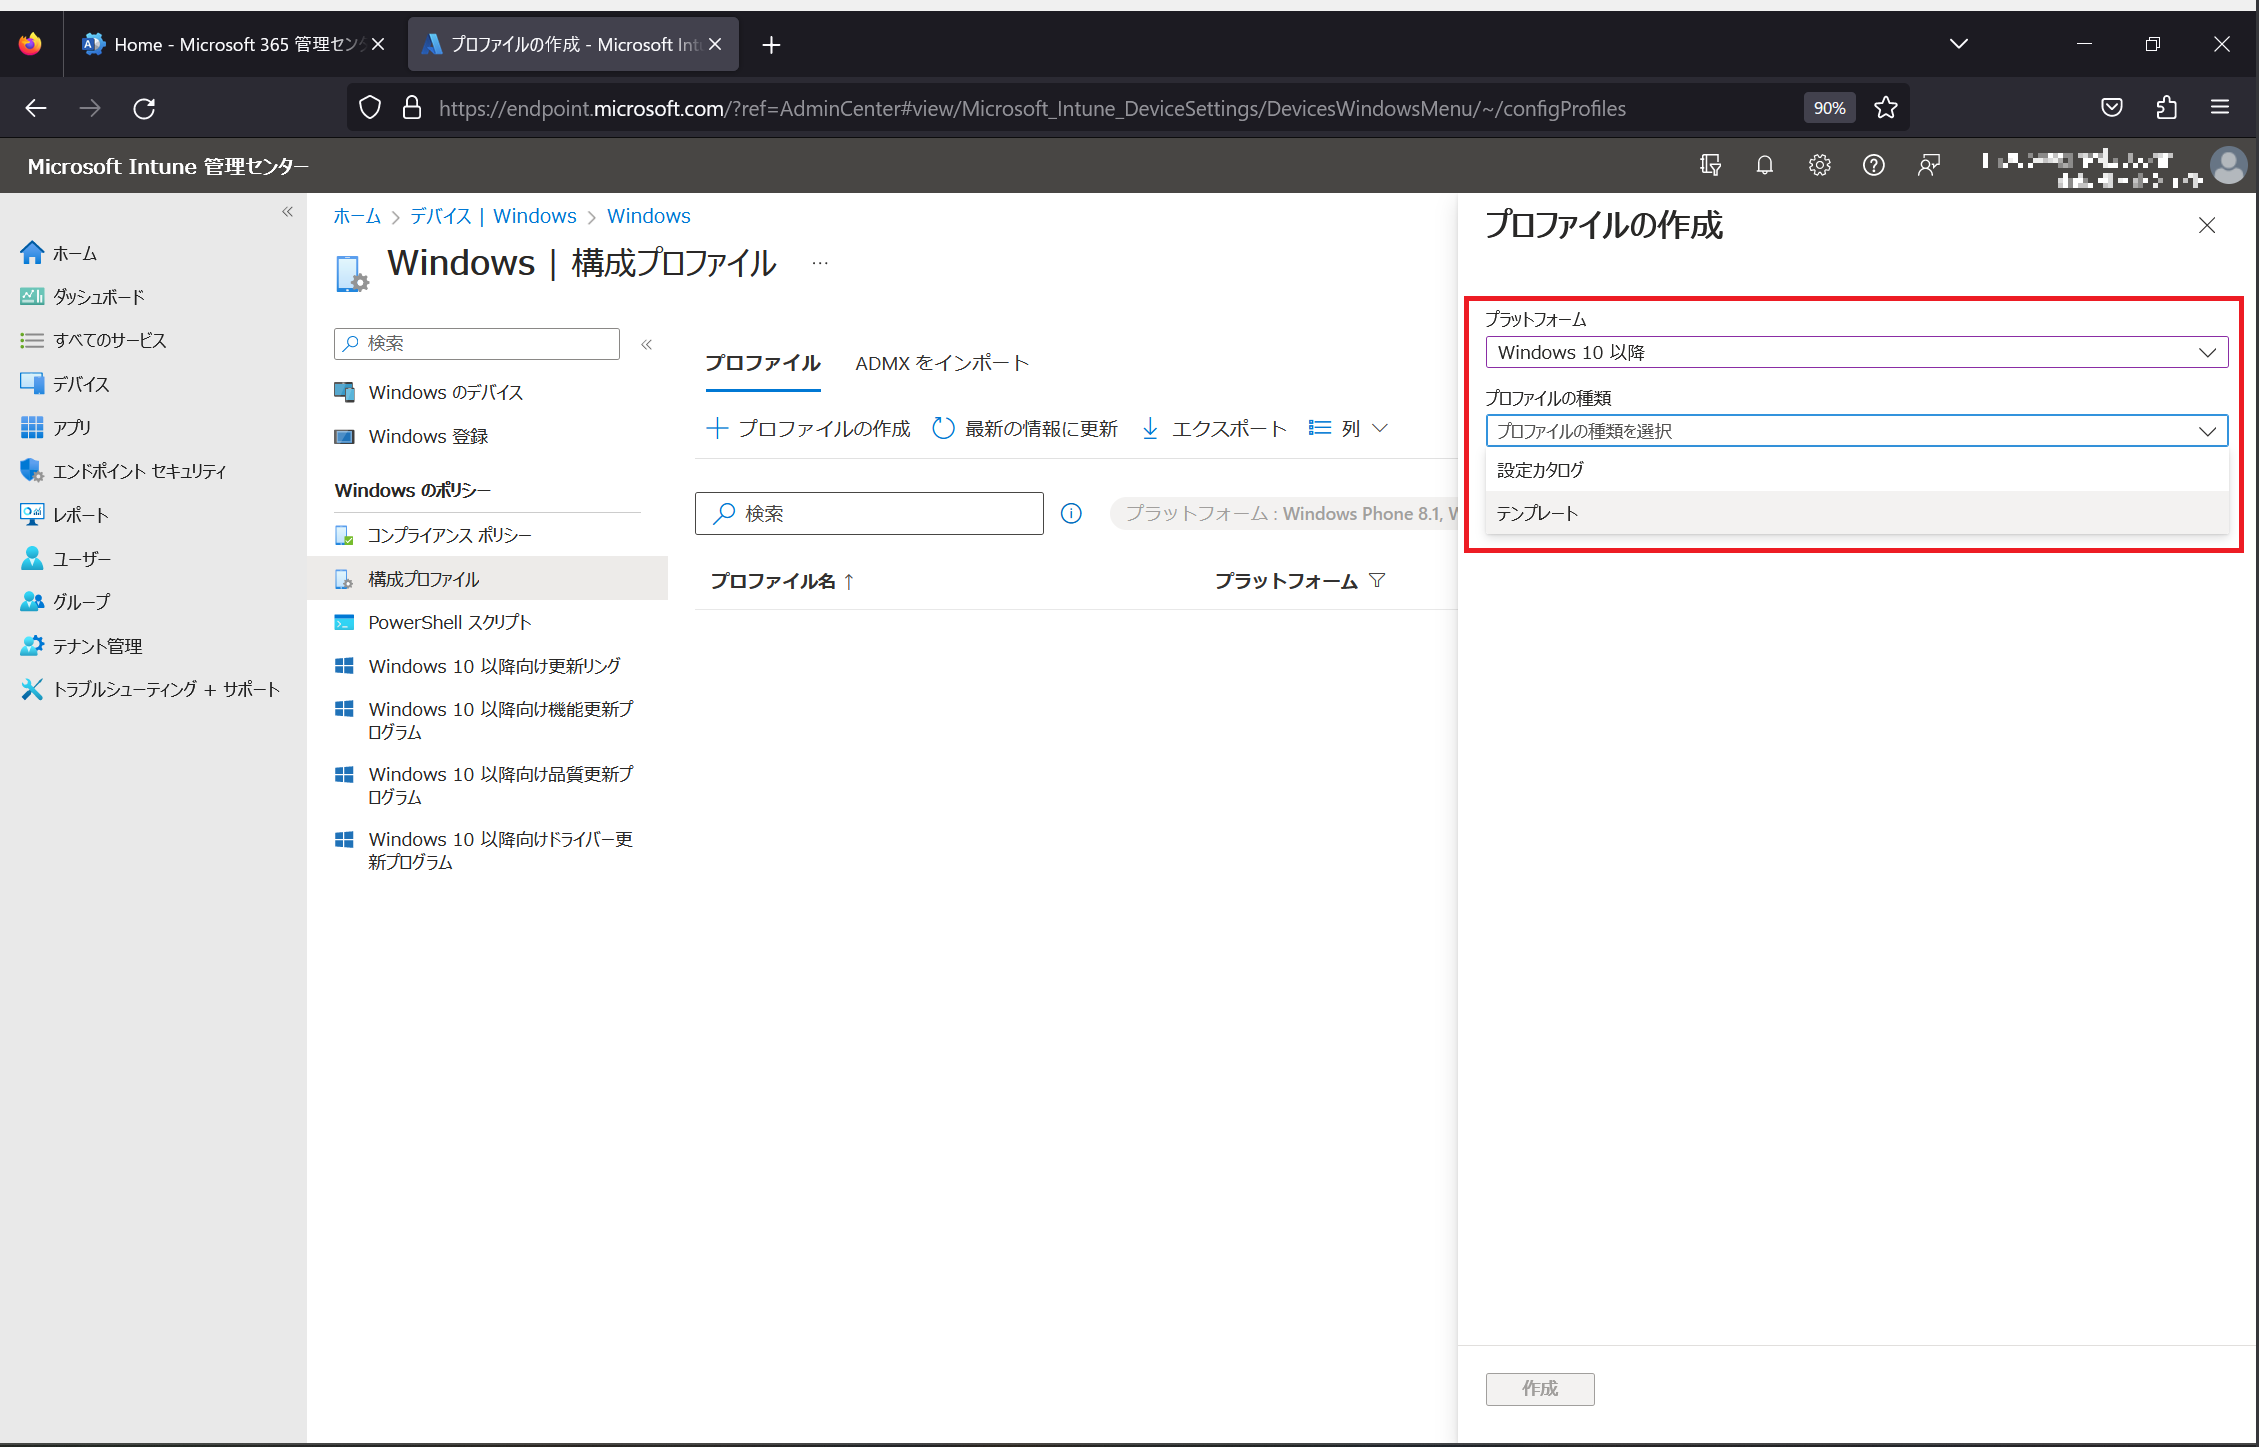This screenshot has width=2264, height=1450.
Task: Open デバイス | Windows breadcrumb link
Action: [495, 217]
